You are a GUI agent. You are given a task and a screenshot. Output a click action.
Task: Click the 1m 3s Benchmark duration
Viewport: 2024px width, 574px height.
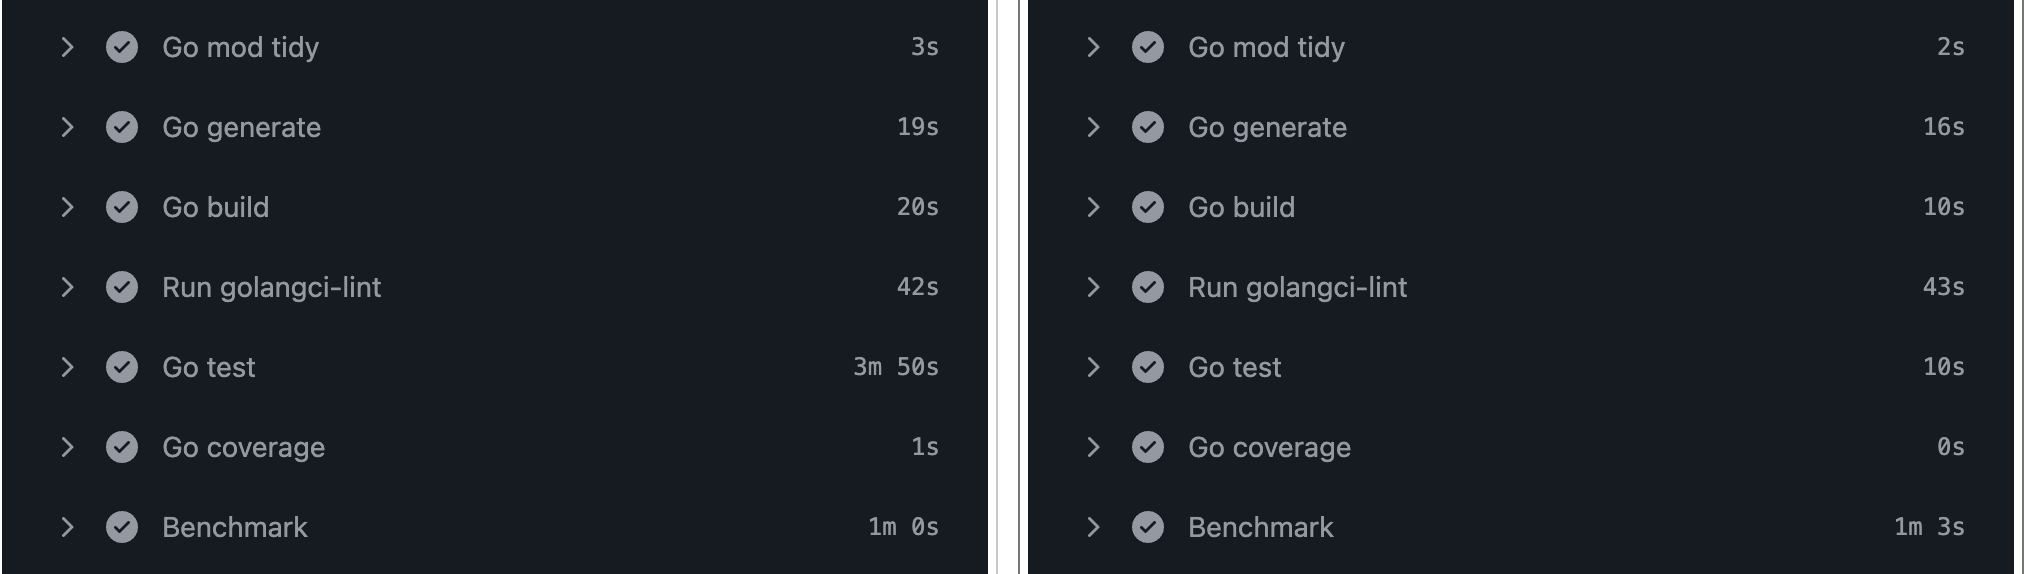point(1928,527)
